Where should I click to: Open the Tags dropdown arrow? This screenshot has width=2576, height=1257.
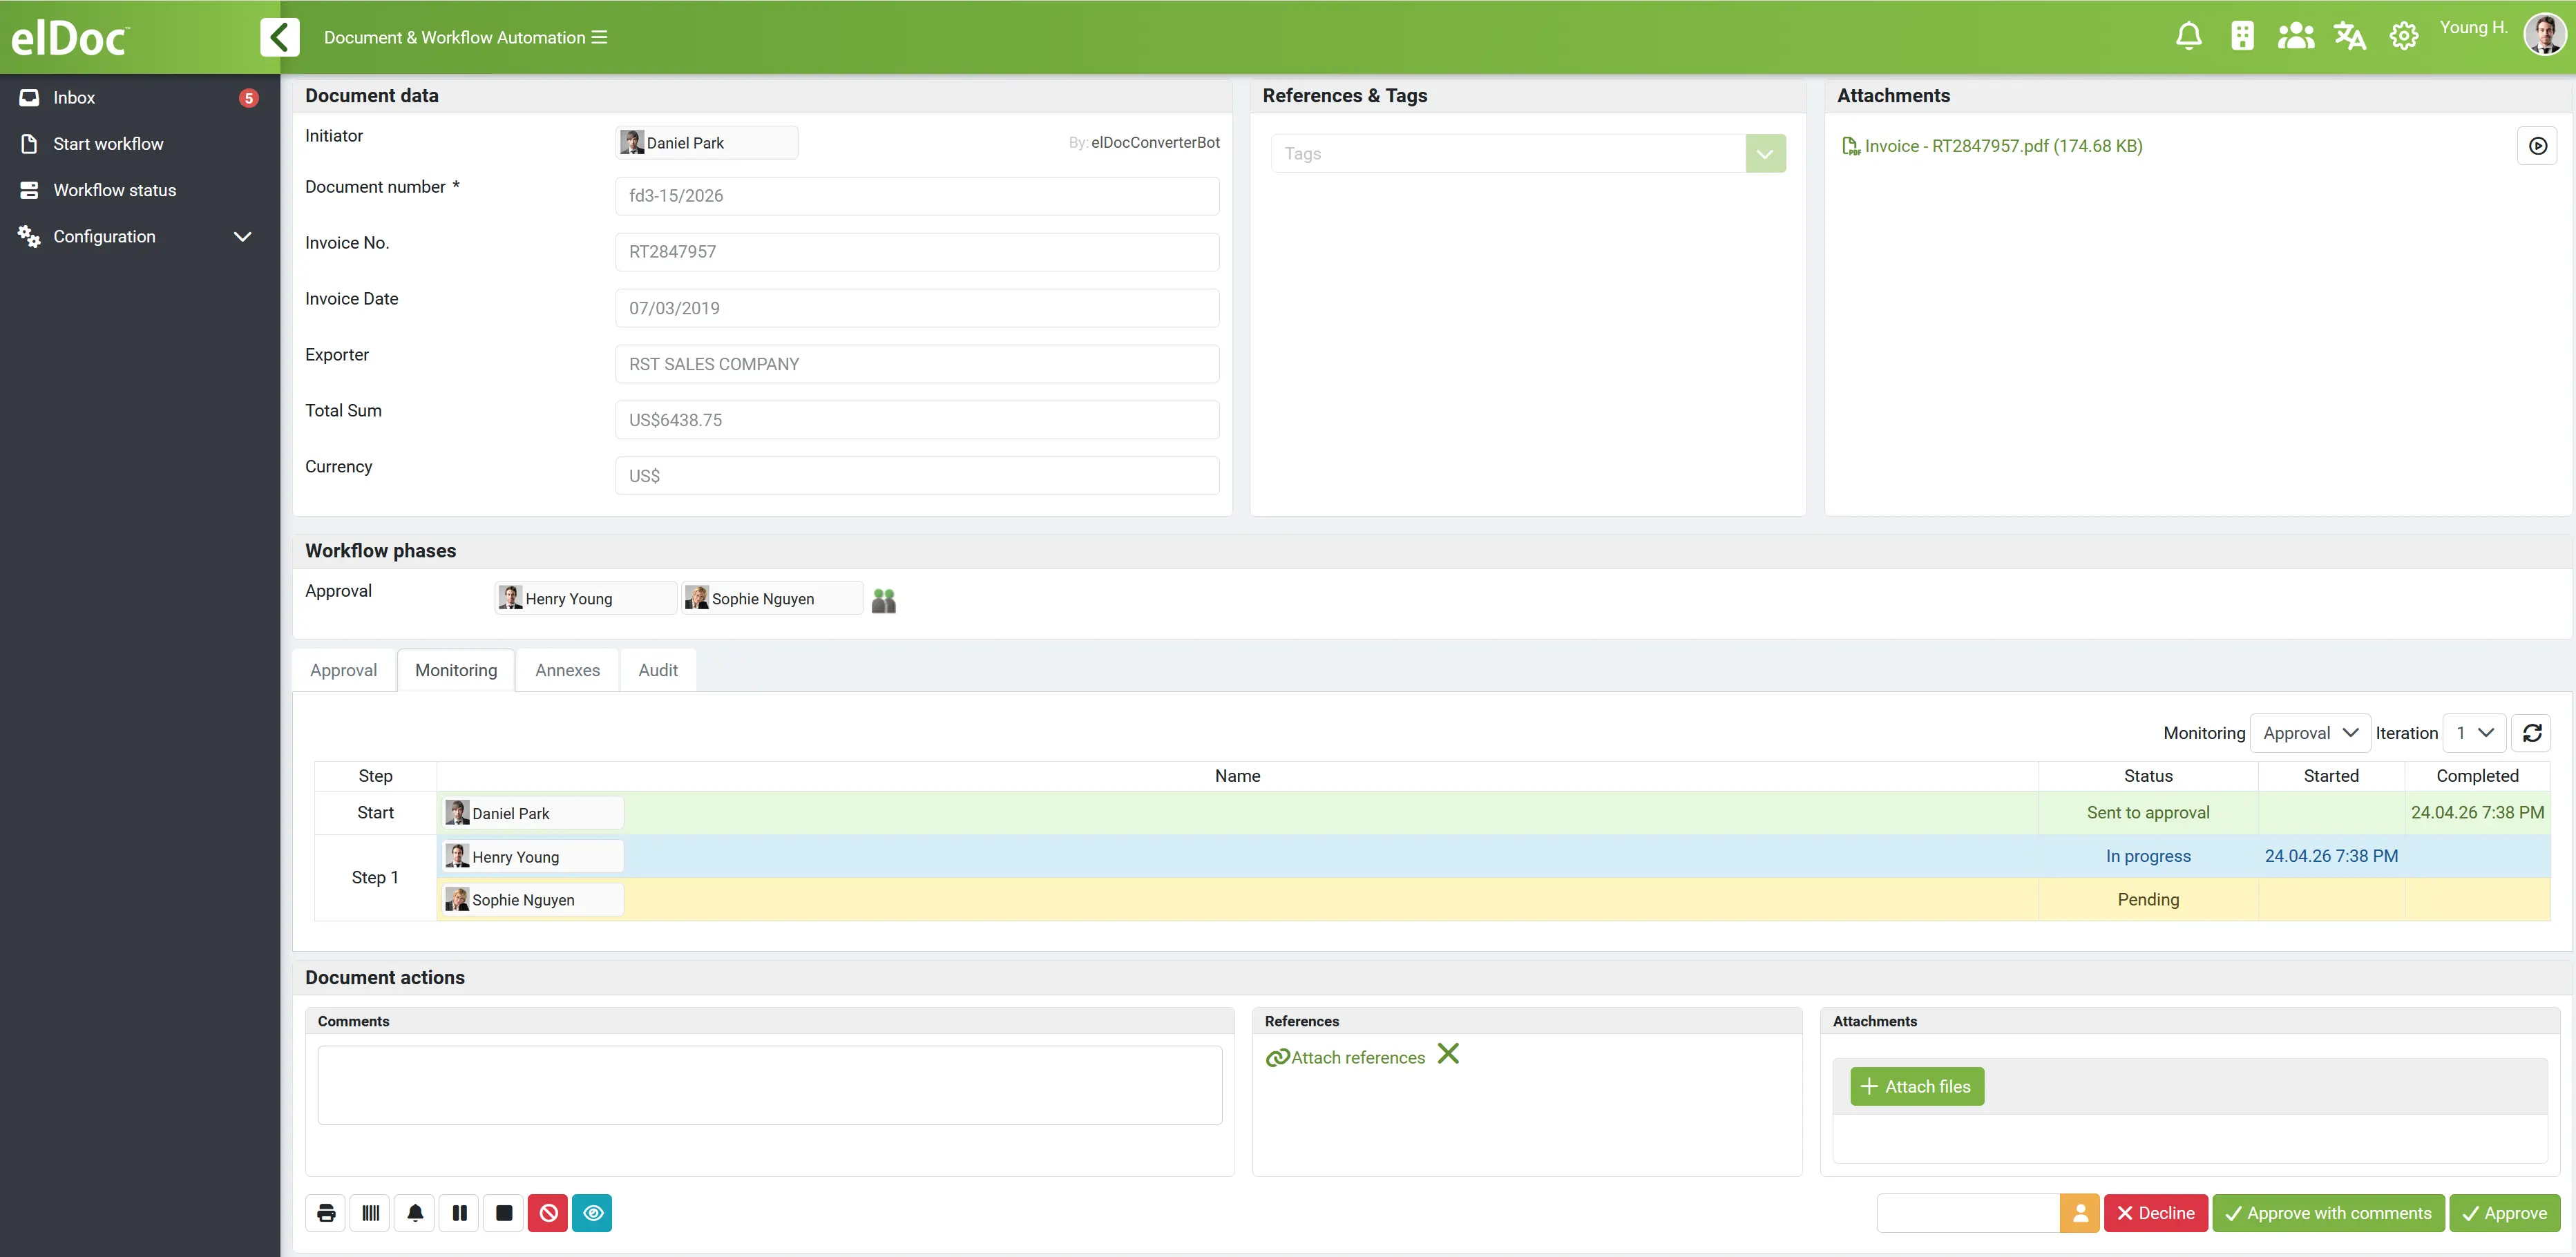point(1765,154)
